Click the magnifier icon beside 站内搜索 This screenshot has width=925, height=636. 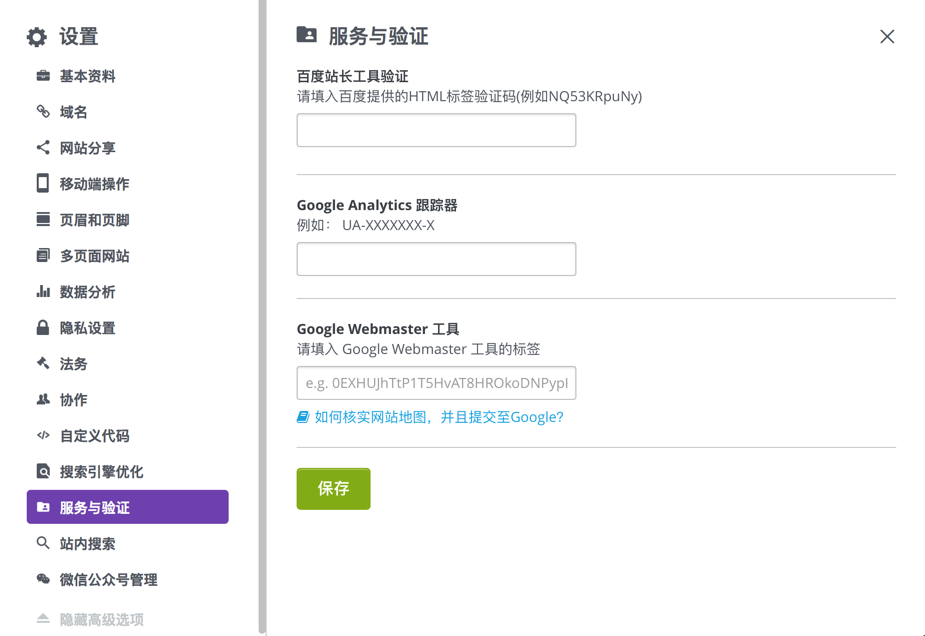(43, 544)
